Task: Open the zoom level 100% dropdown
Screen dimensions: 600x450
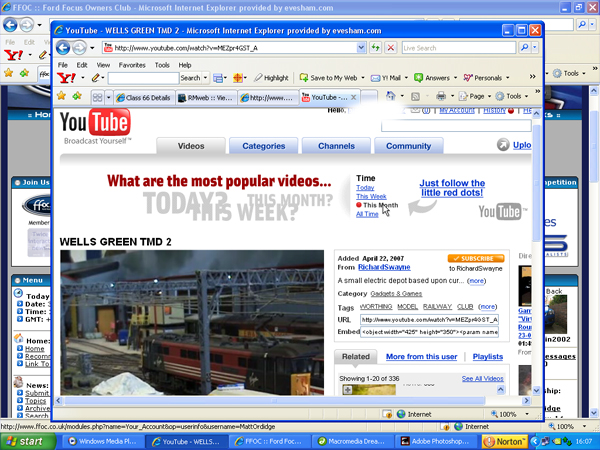Action: tap(527, 414)
